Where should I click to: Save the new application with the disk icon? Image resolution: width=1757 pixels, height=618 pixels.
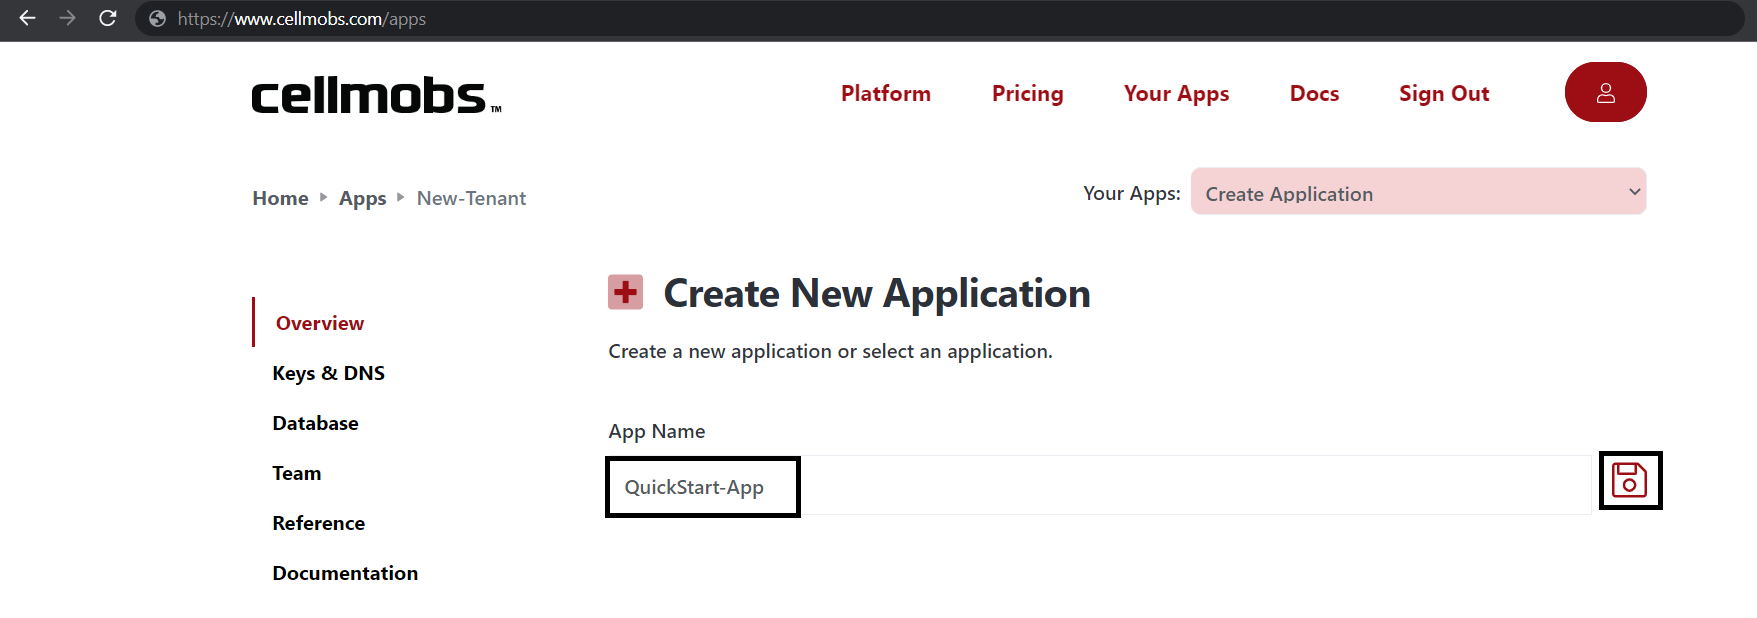pyautogui.click(x=1629, y=480)
